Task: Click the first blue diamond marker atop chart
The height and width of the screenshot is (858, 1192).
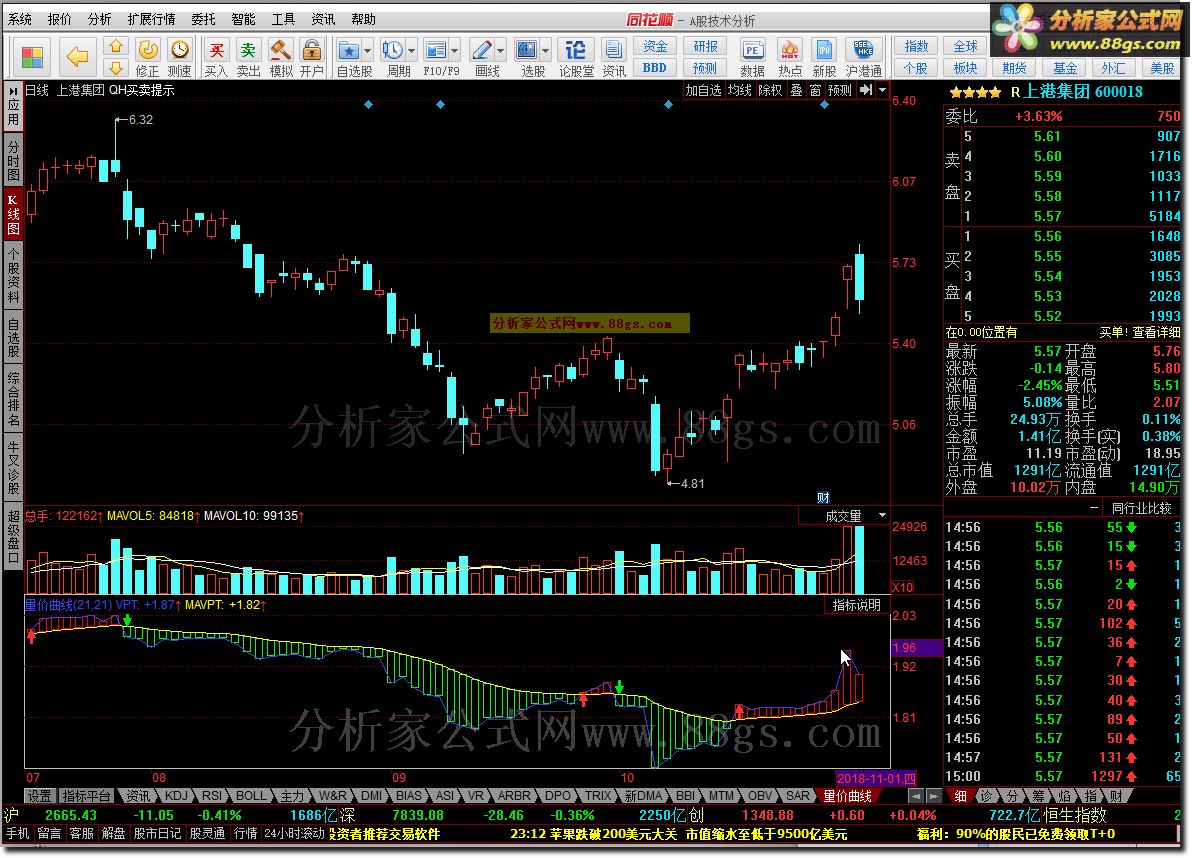Action: [x=369, y=105]
